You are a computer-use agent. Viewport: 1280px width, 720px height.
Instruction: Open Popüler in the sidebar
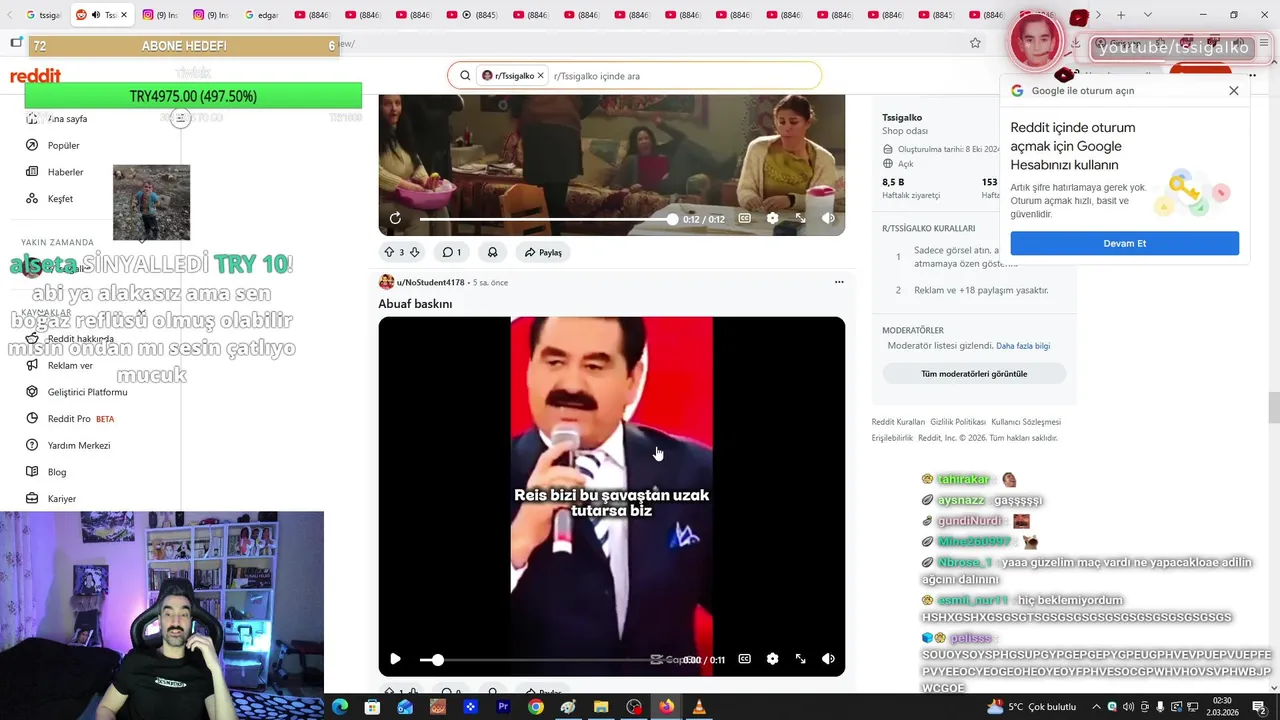point(63,145)
